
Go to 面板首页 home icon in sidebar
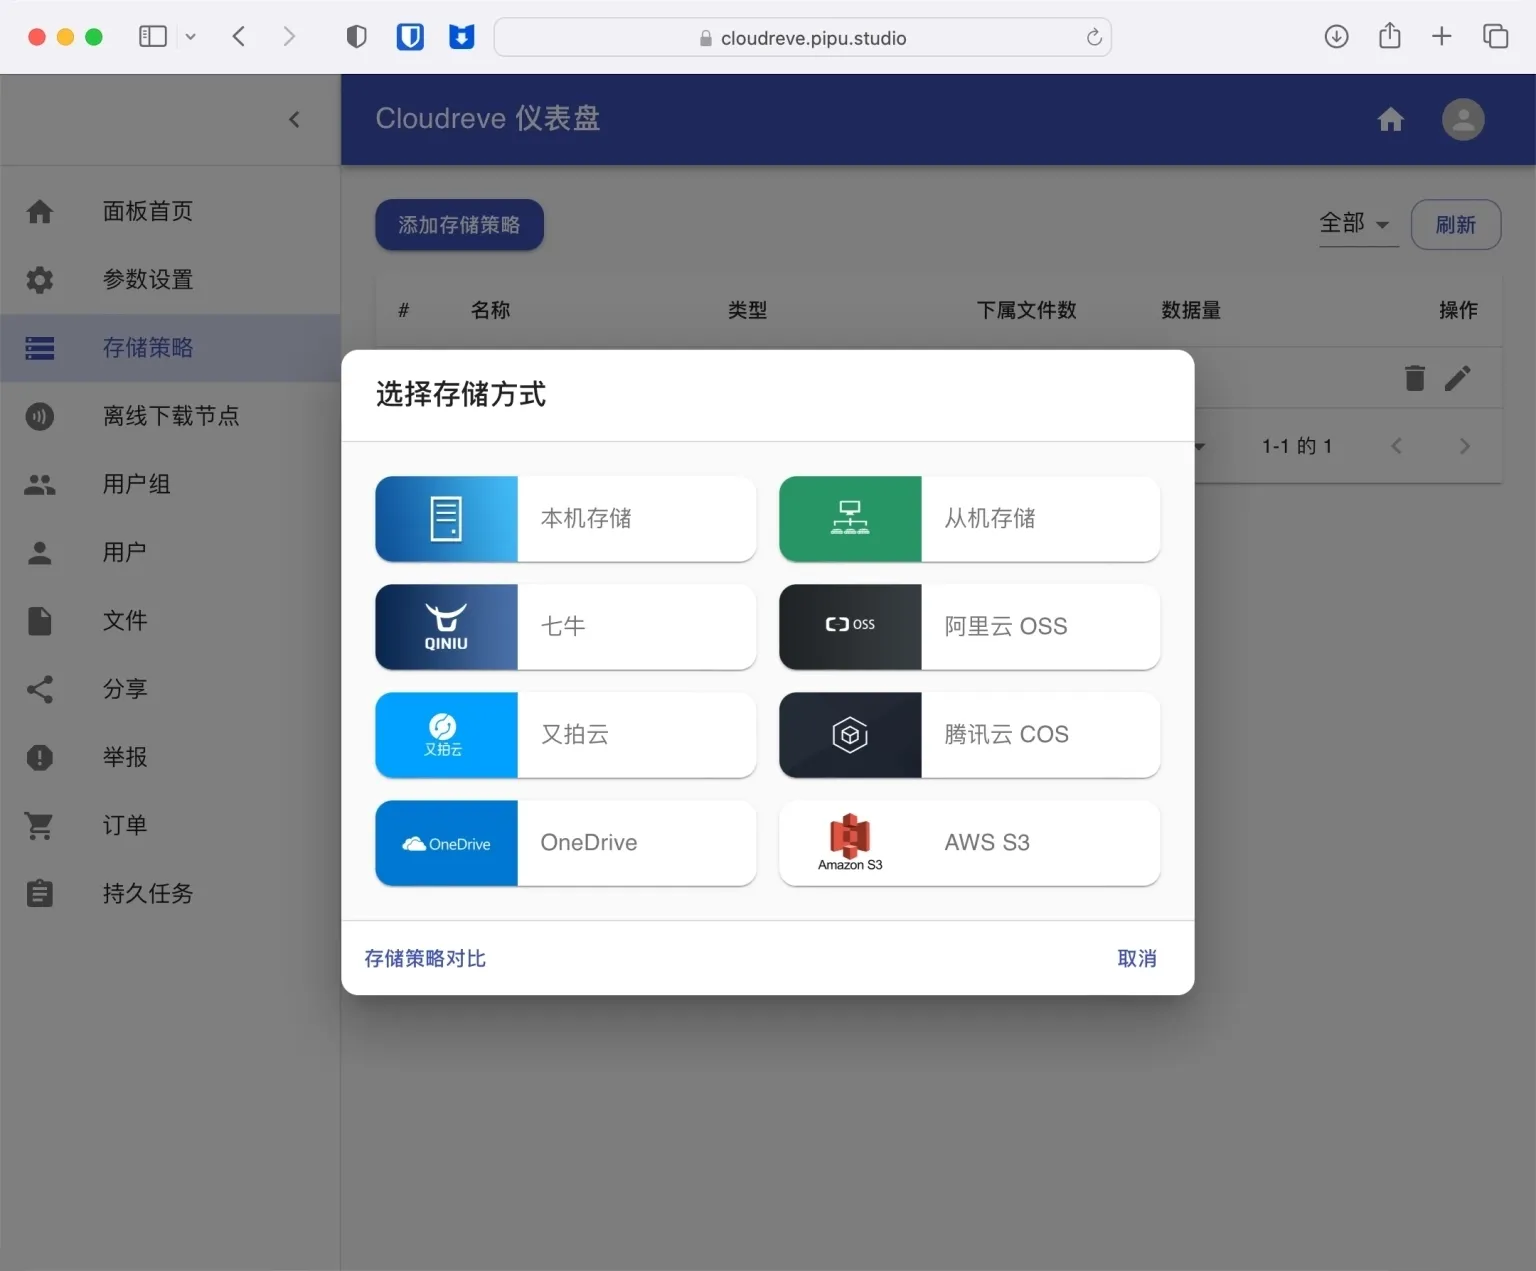coord(40,212)
